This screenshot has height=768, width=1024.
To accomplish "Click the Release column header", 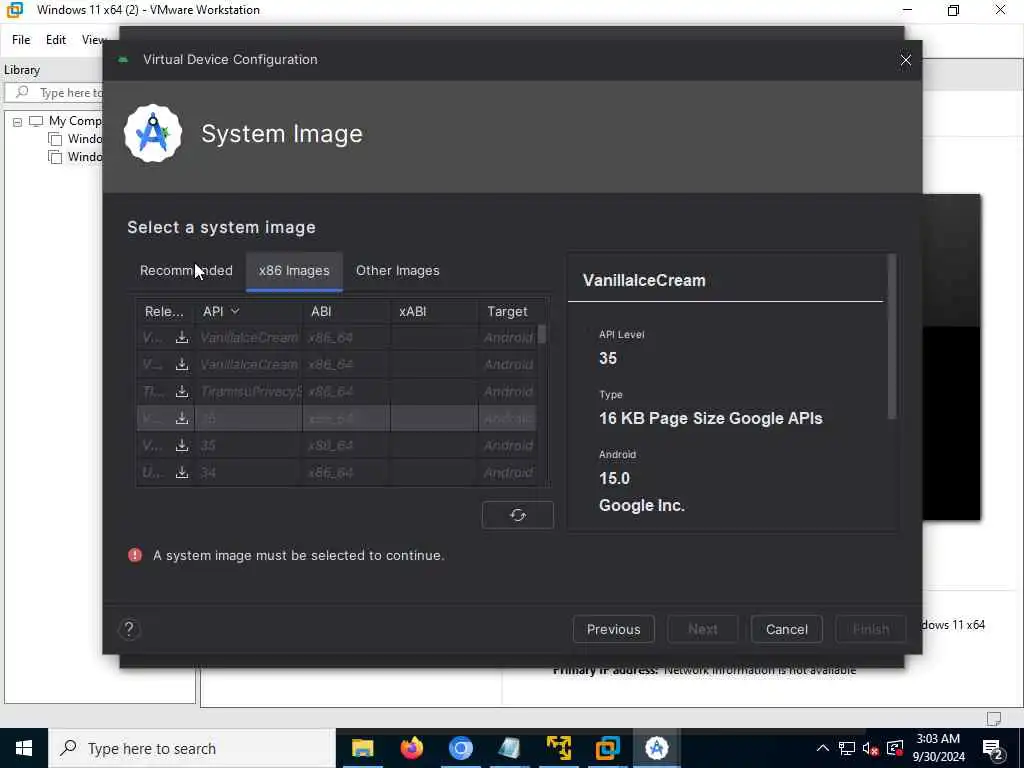I will 165,312.
